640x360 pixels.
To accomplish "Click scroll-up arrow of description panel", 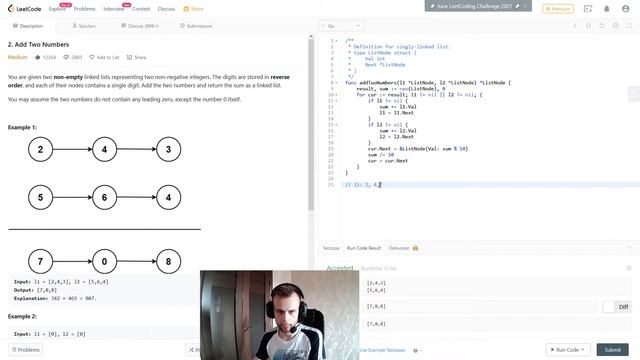I will pos(311,37).
